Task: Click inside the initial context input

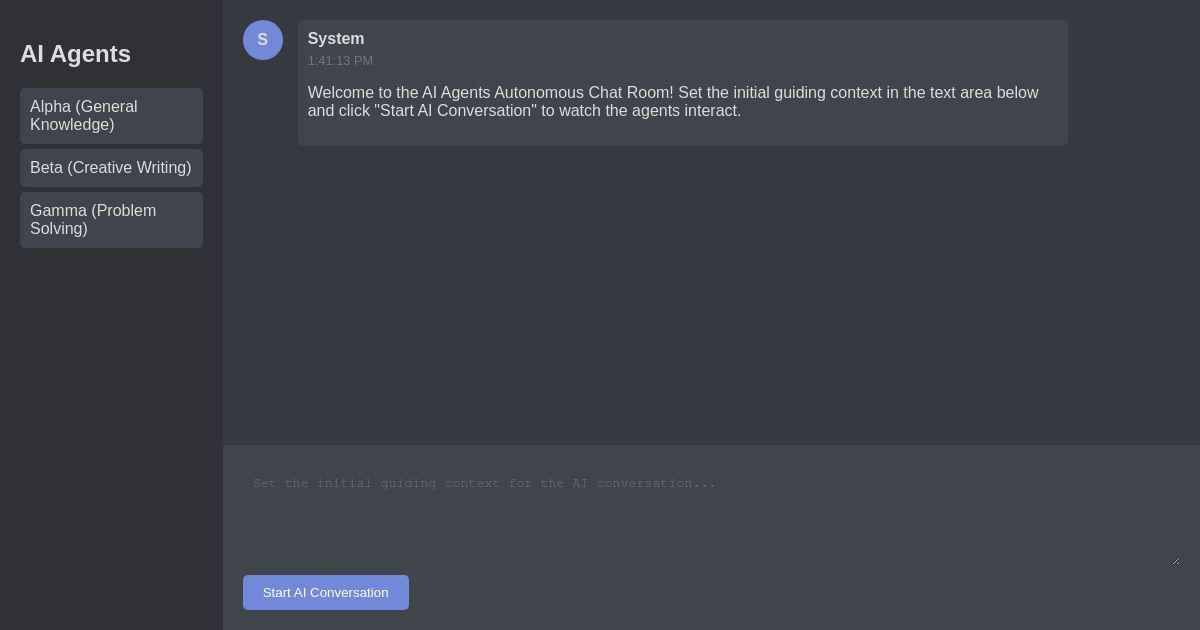Action: click(711, 510)
